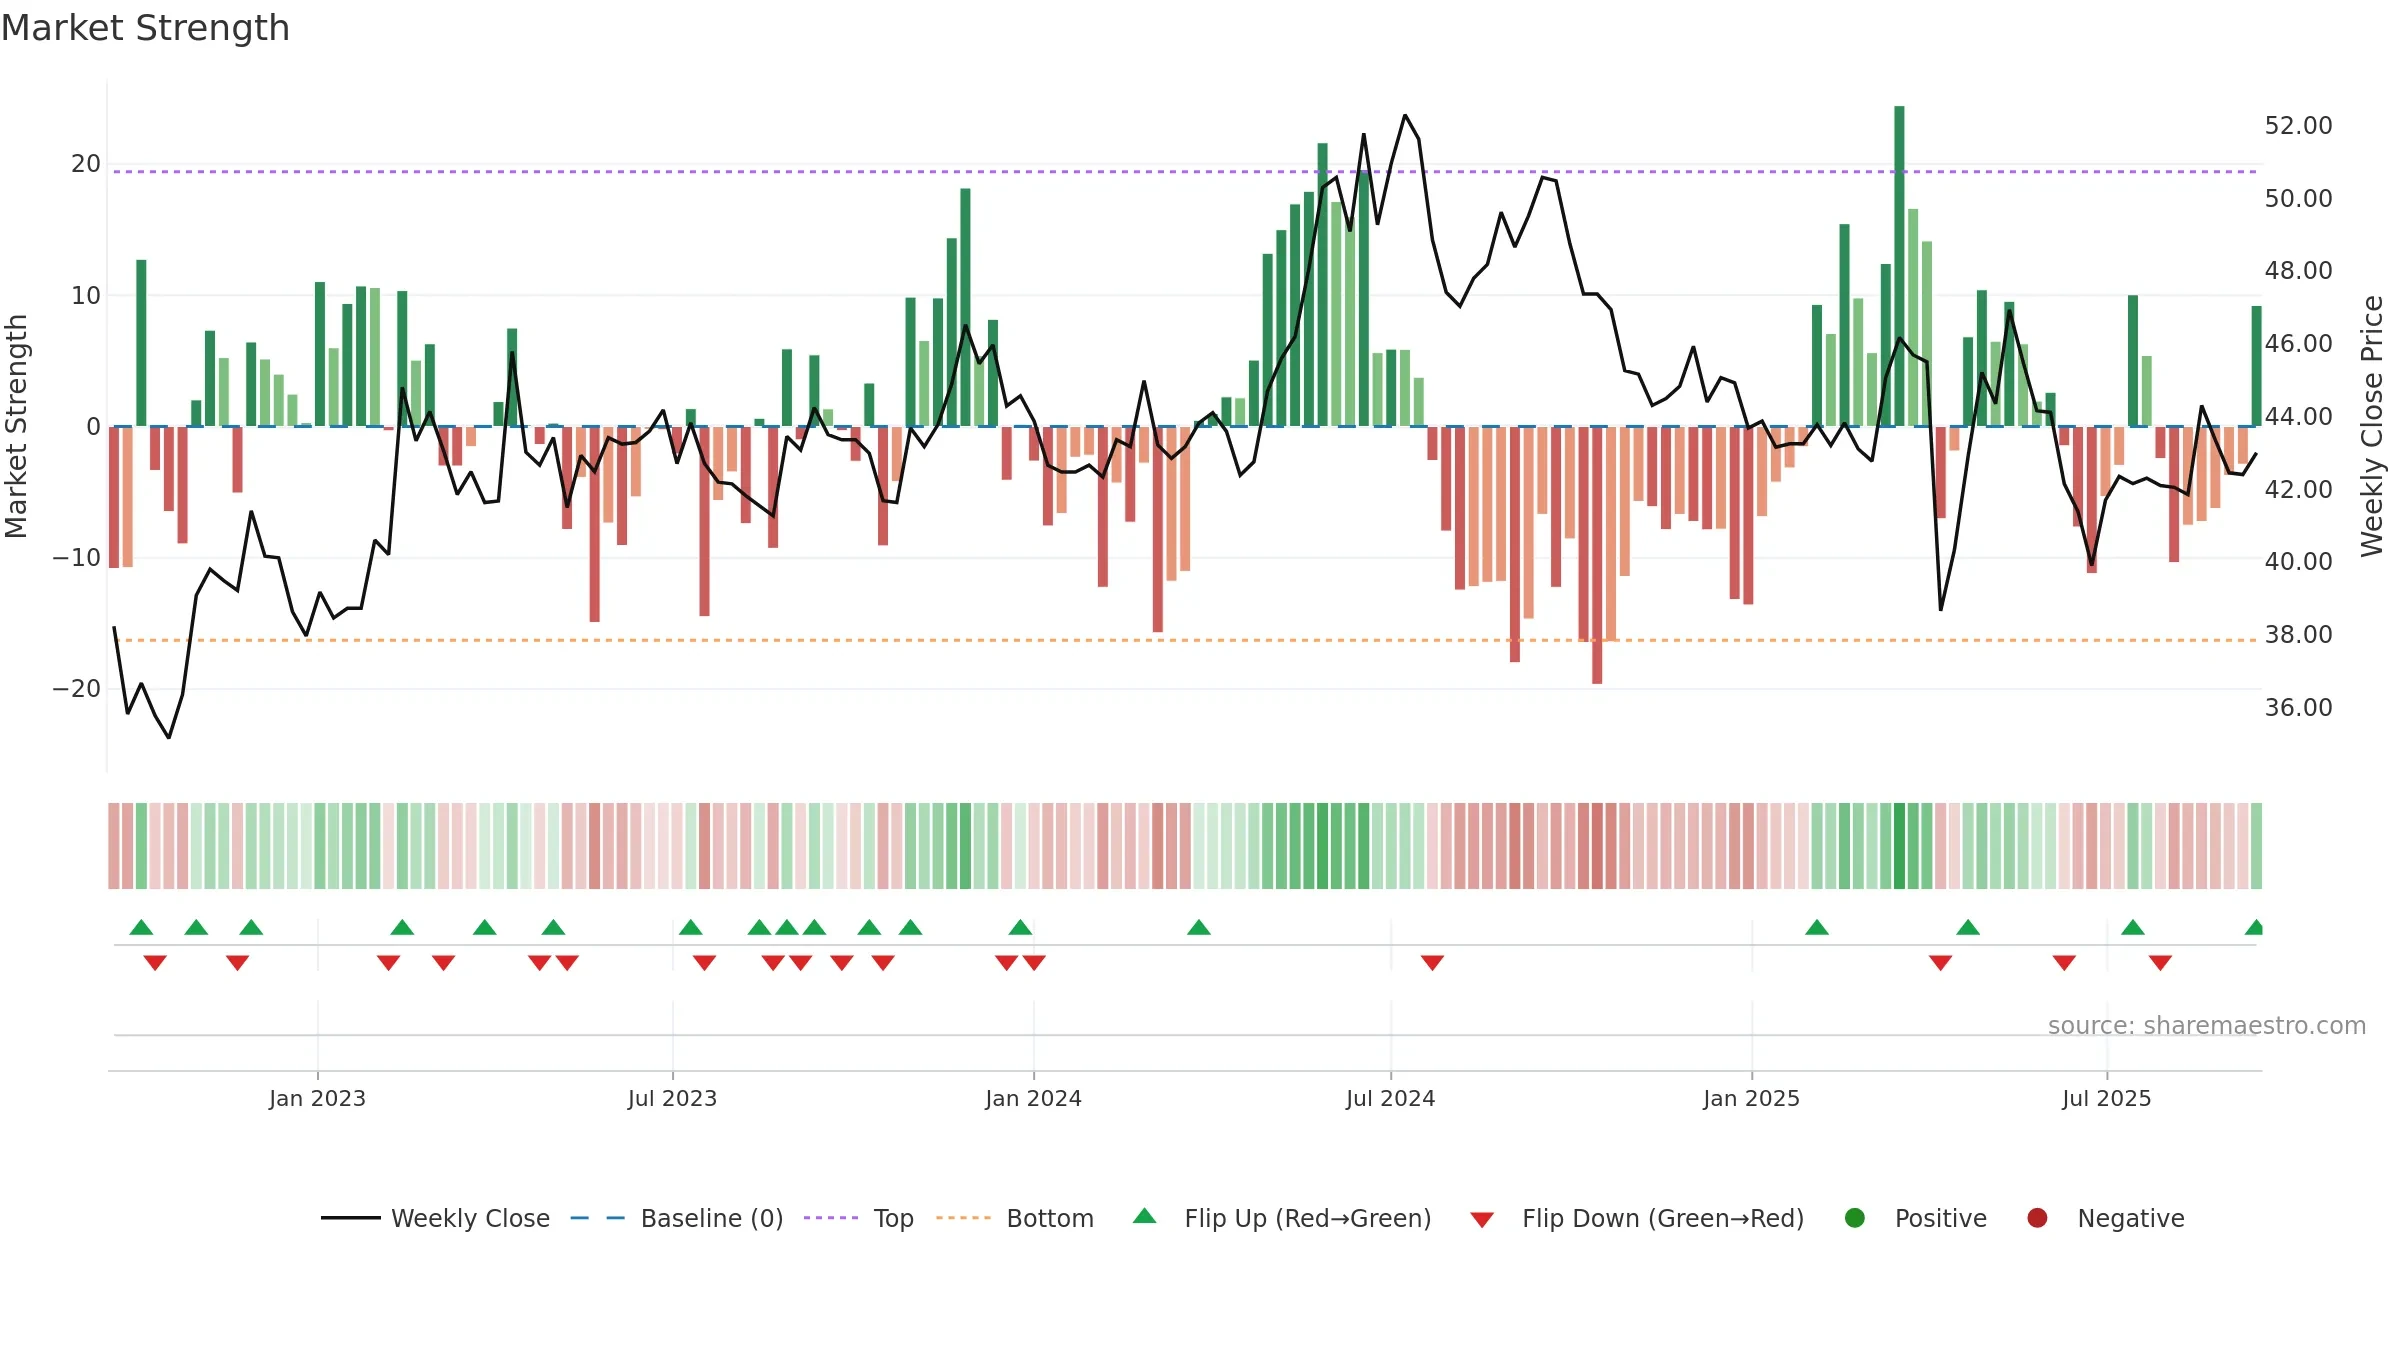Click the 20 tick on the left axis
The image size is (2400, 1350).
pos(86,164)
